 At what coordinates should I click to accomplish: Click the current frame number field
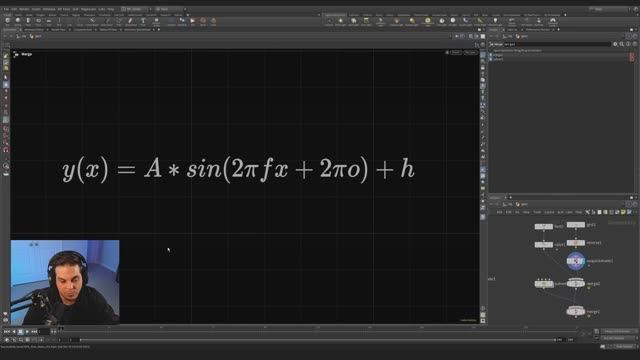45,332
